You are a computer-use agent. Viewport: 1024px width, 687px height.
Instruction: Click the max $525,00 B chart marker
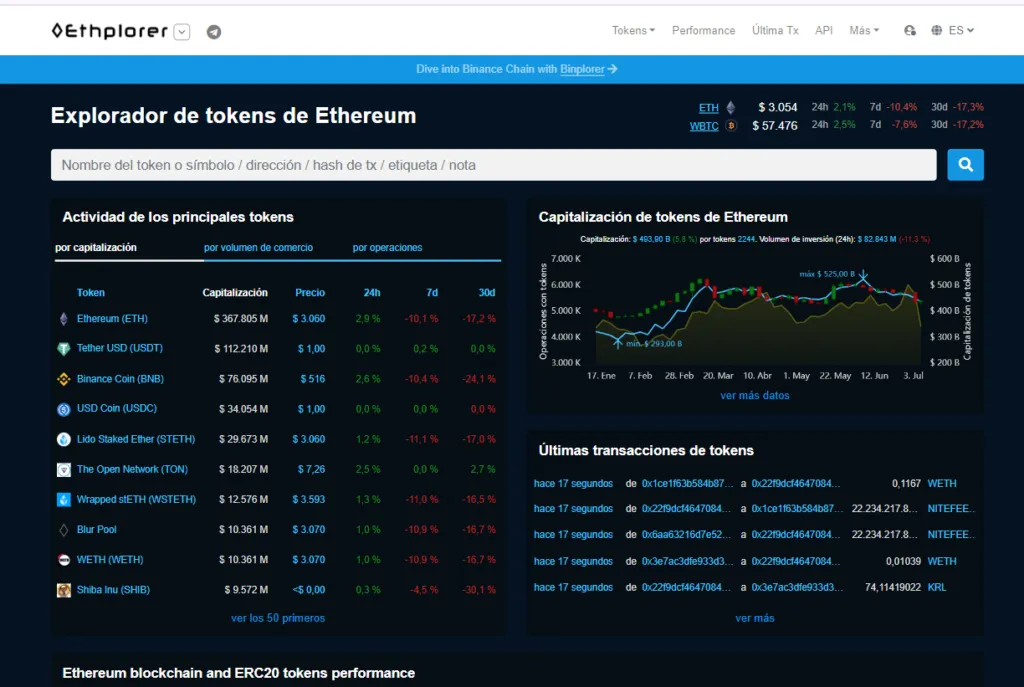[863, 277]
